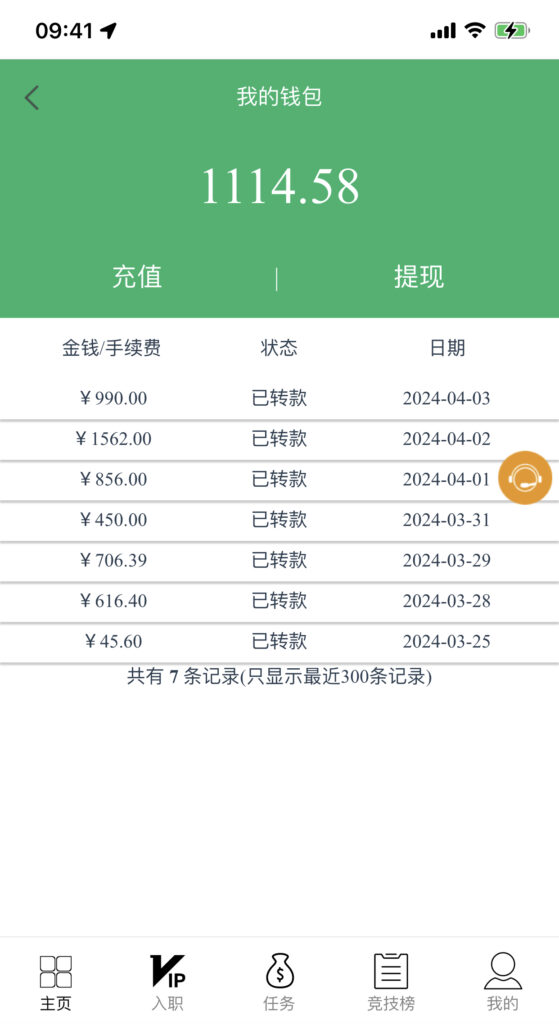Go back with the left arrow
This screenshot has width=559, height=1024.
point(32,98)
